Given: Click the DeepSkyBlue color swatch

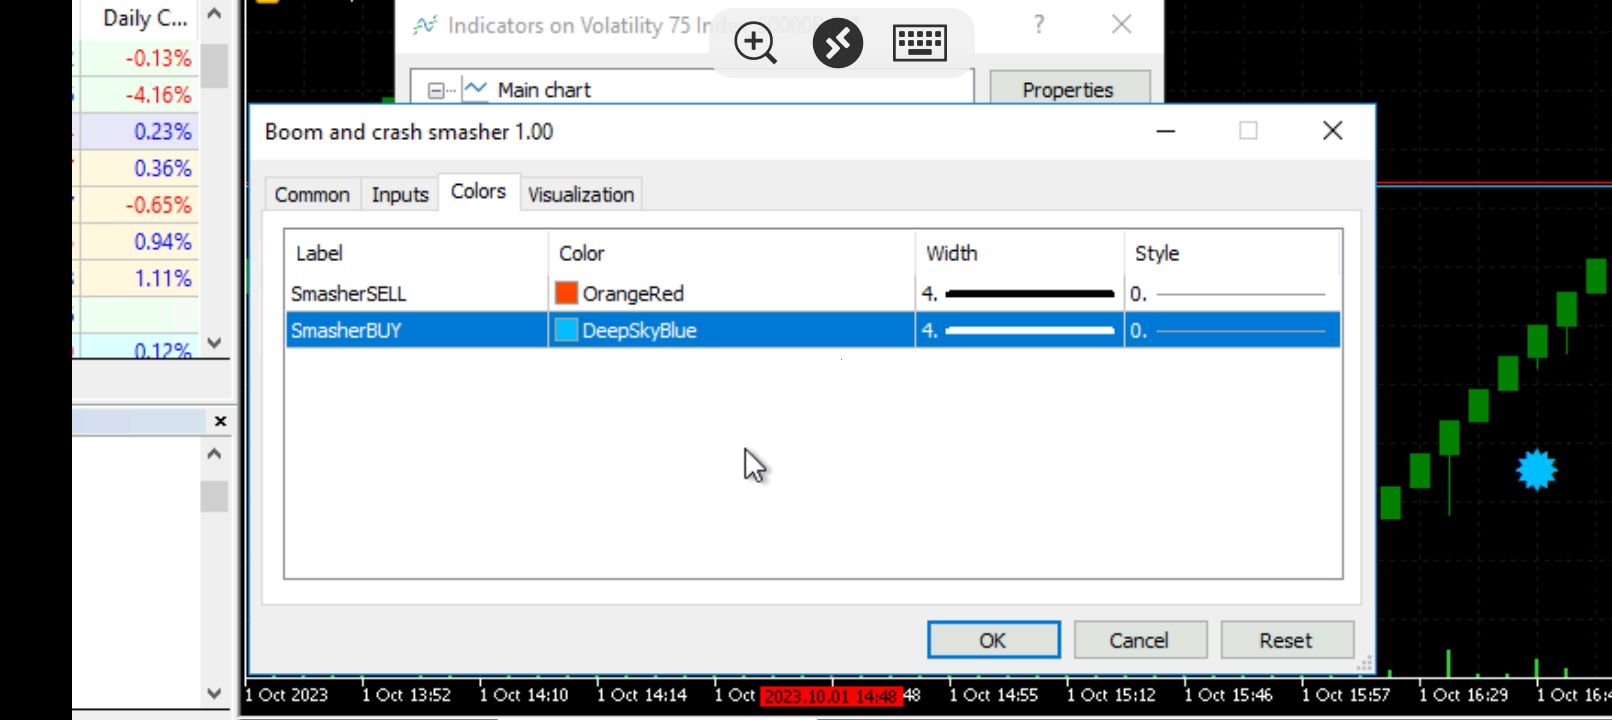Looking at the screenshot, I should (566, 330).
